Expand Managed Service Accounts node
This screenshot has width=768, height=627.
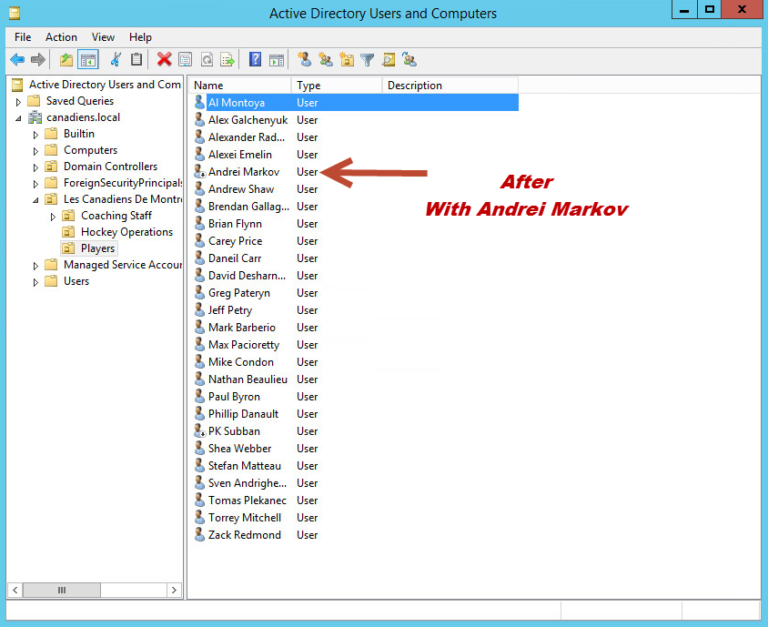pyautogui.click(x=35, y=266)
